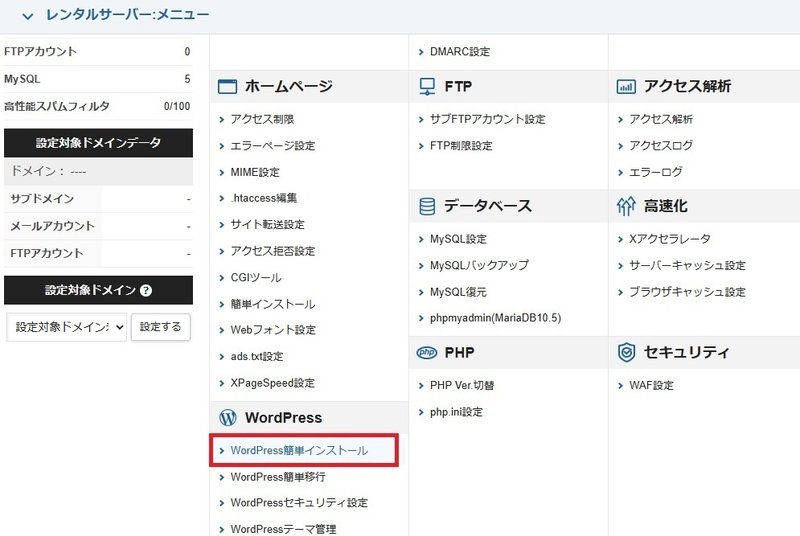The height and width of the screenshot is (536, 800).
Task: Open FTP制限設定
Action: pos(461,146)
